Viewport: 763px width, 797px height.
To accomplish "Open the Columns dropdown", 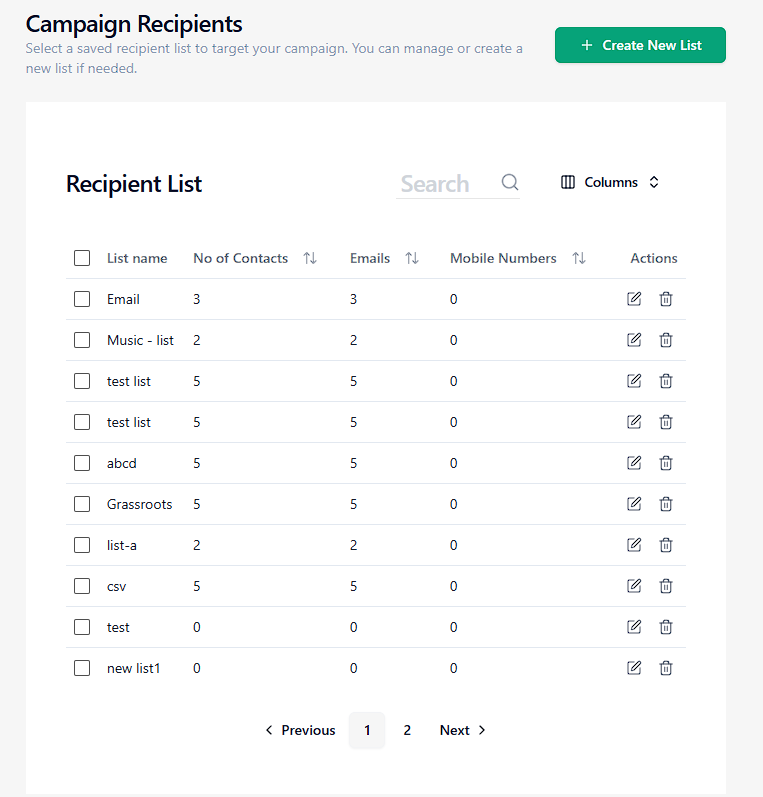I will tap(610, 182).
